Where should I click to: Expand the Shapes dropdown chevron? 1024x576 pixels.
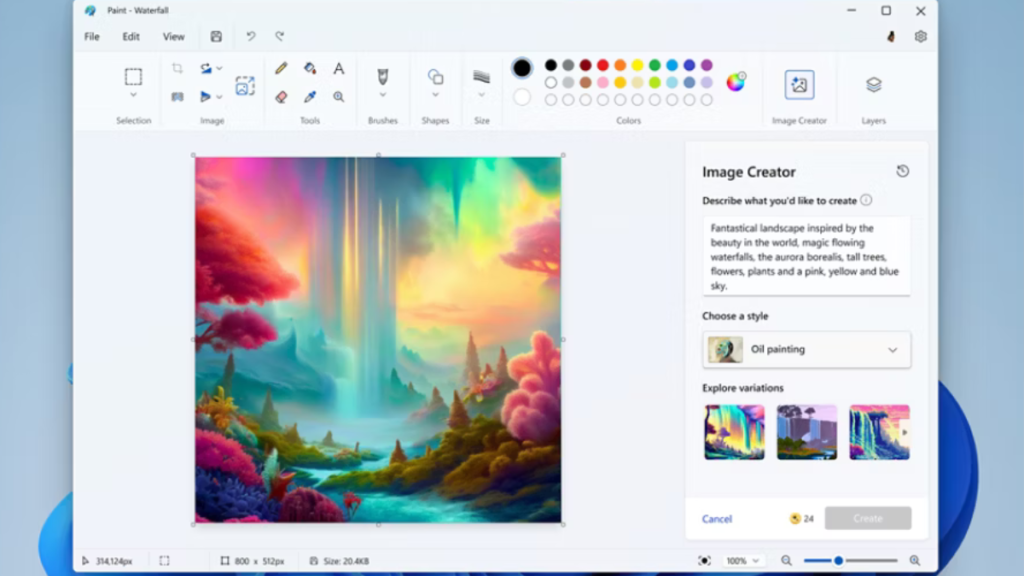436,95
